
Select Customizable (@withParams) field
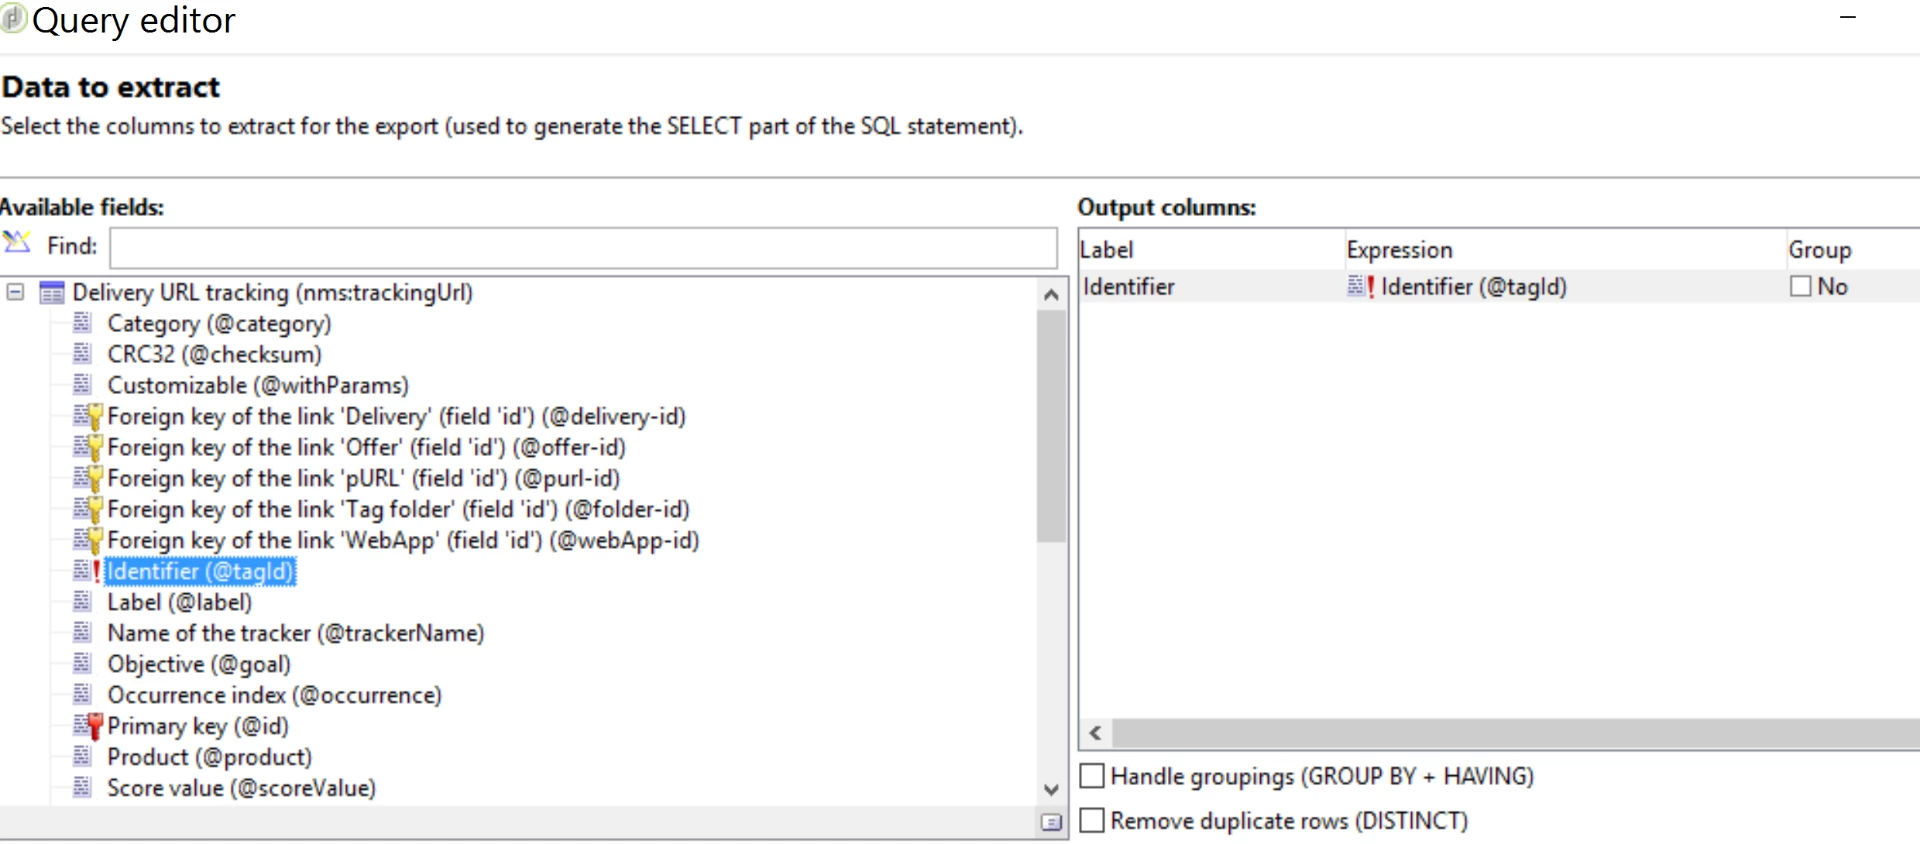point(258,386)
